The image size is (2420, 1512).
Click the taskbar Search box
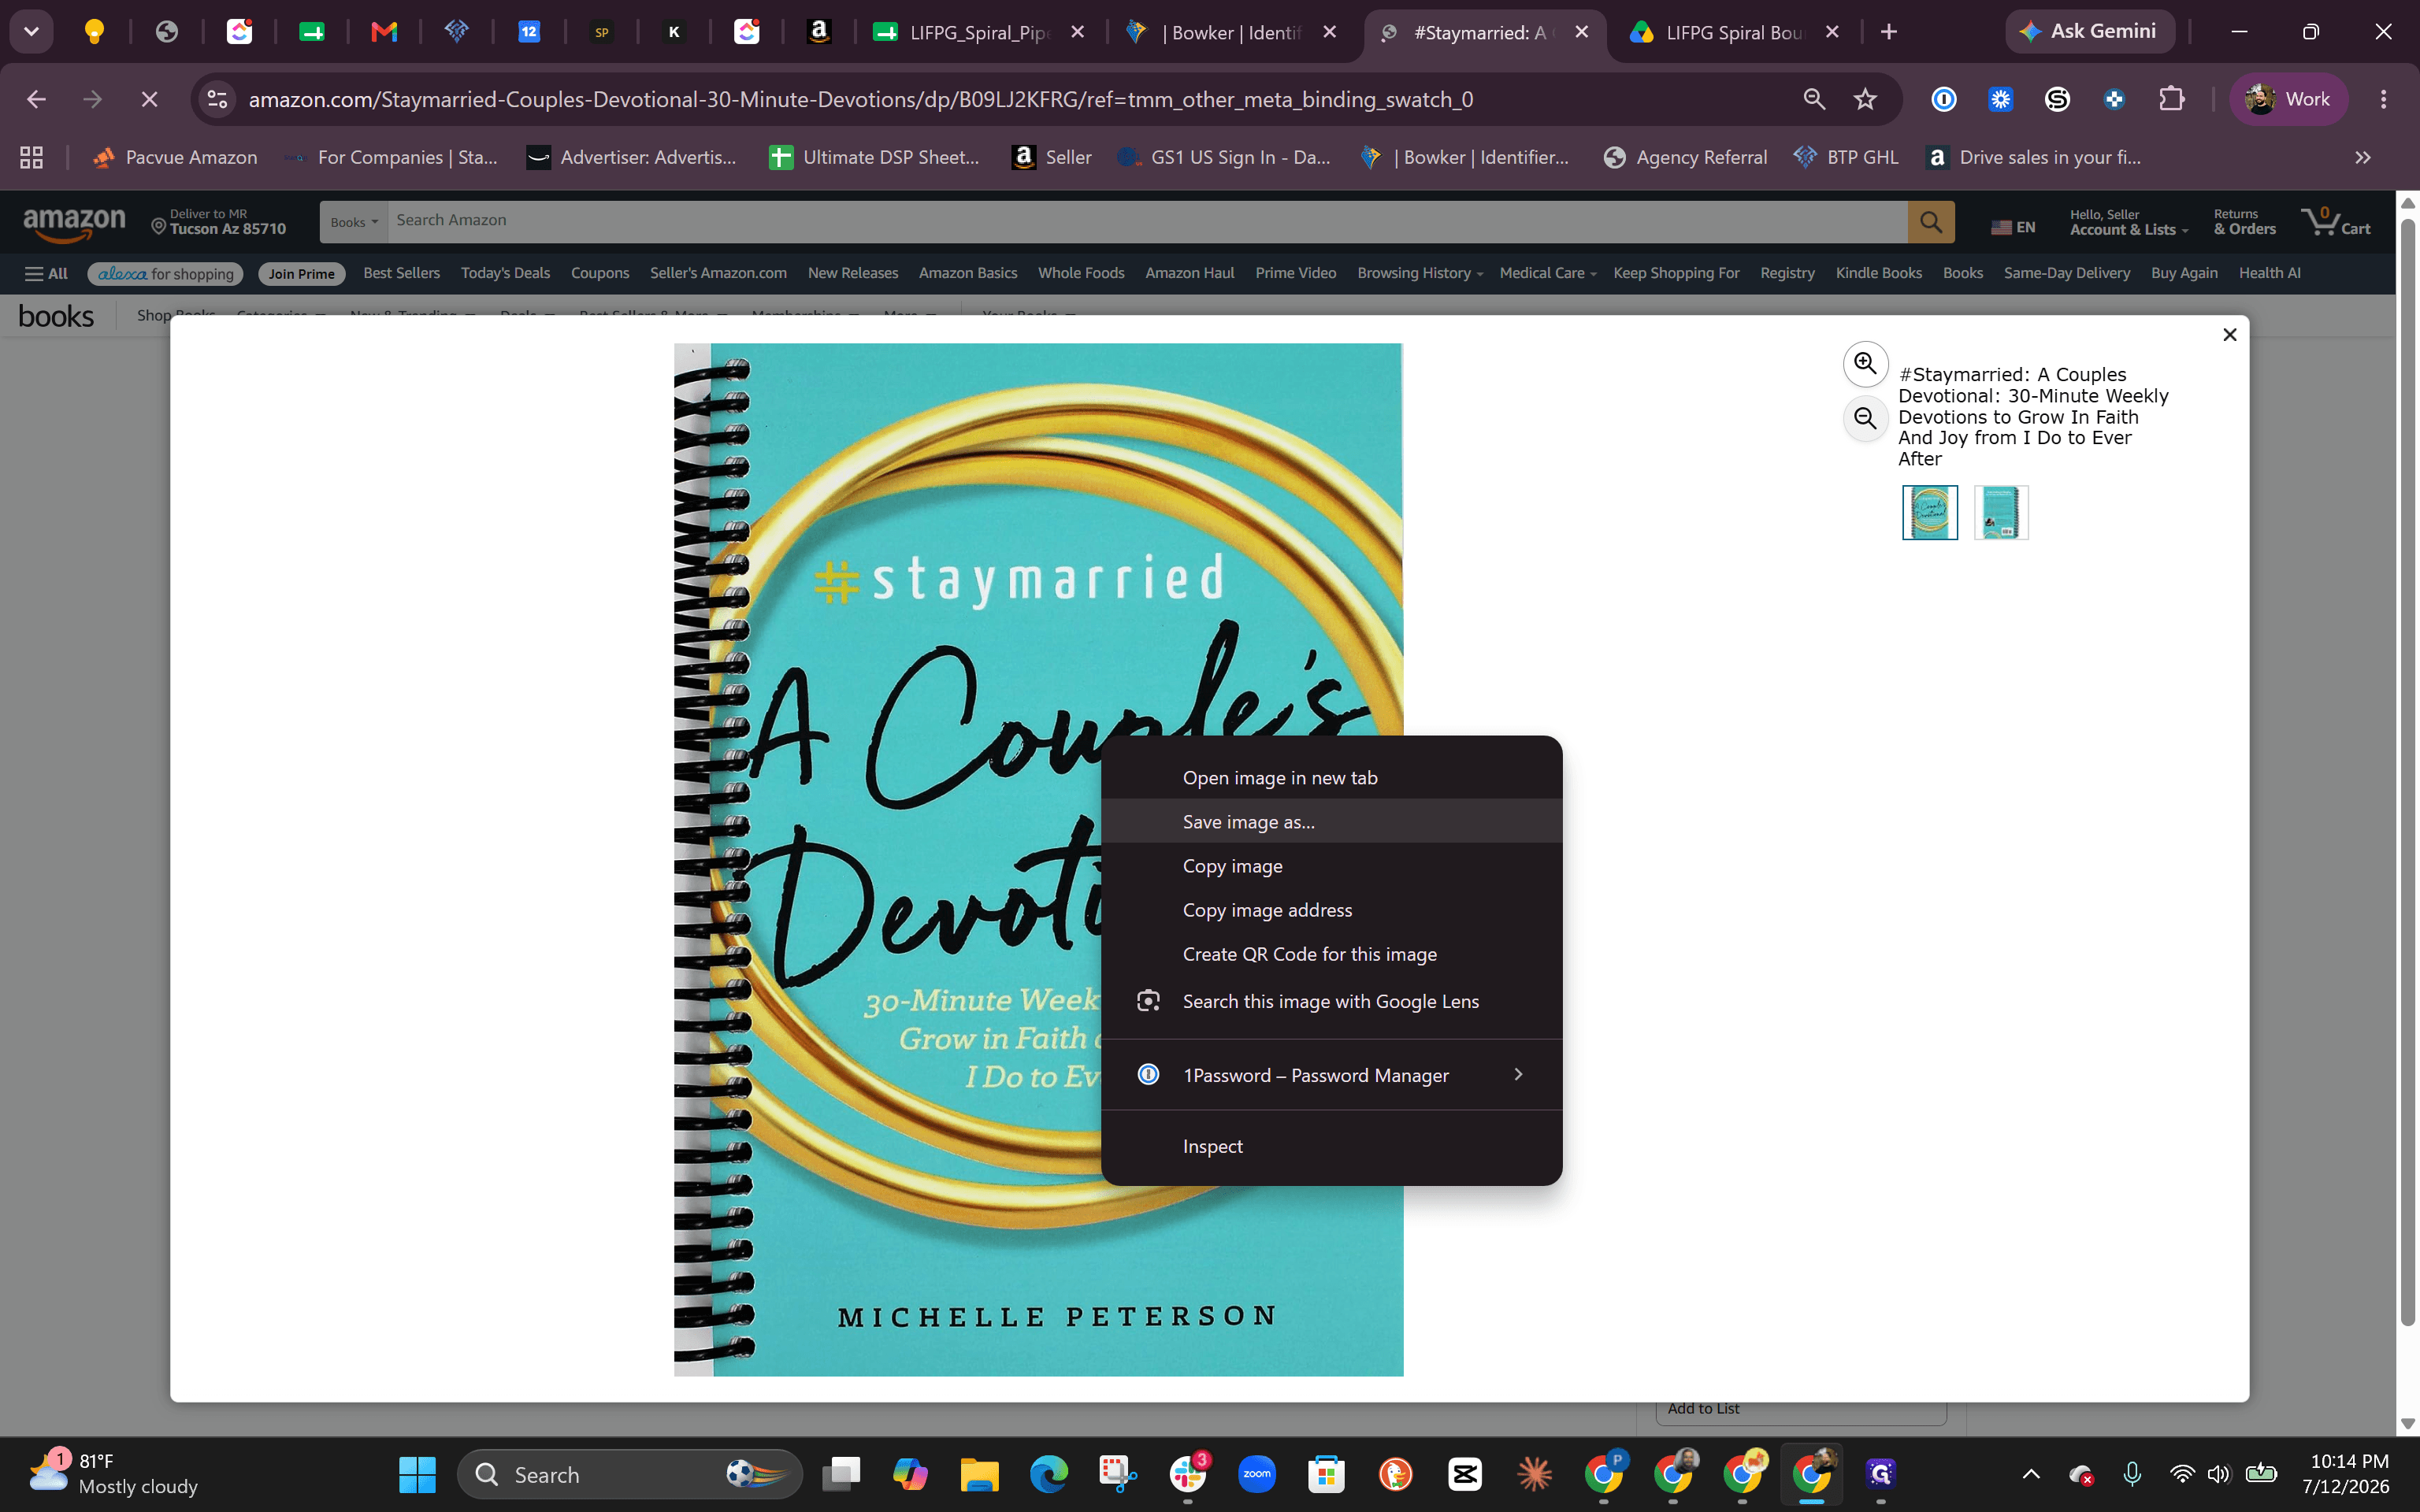(630, 1474)
